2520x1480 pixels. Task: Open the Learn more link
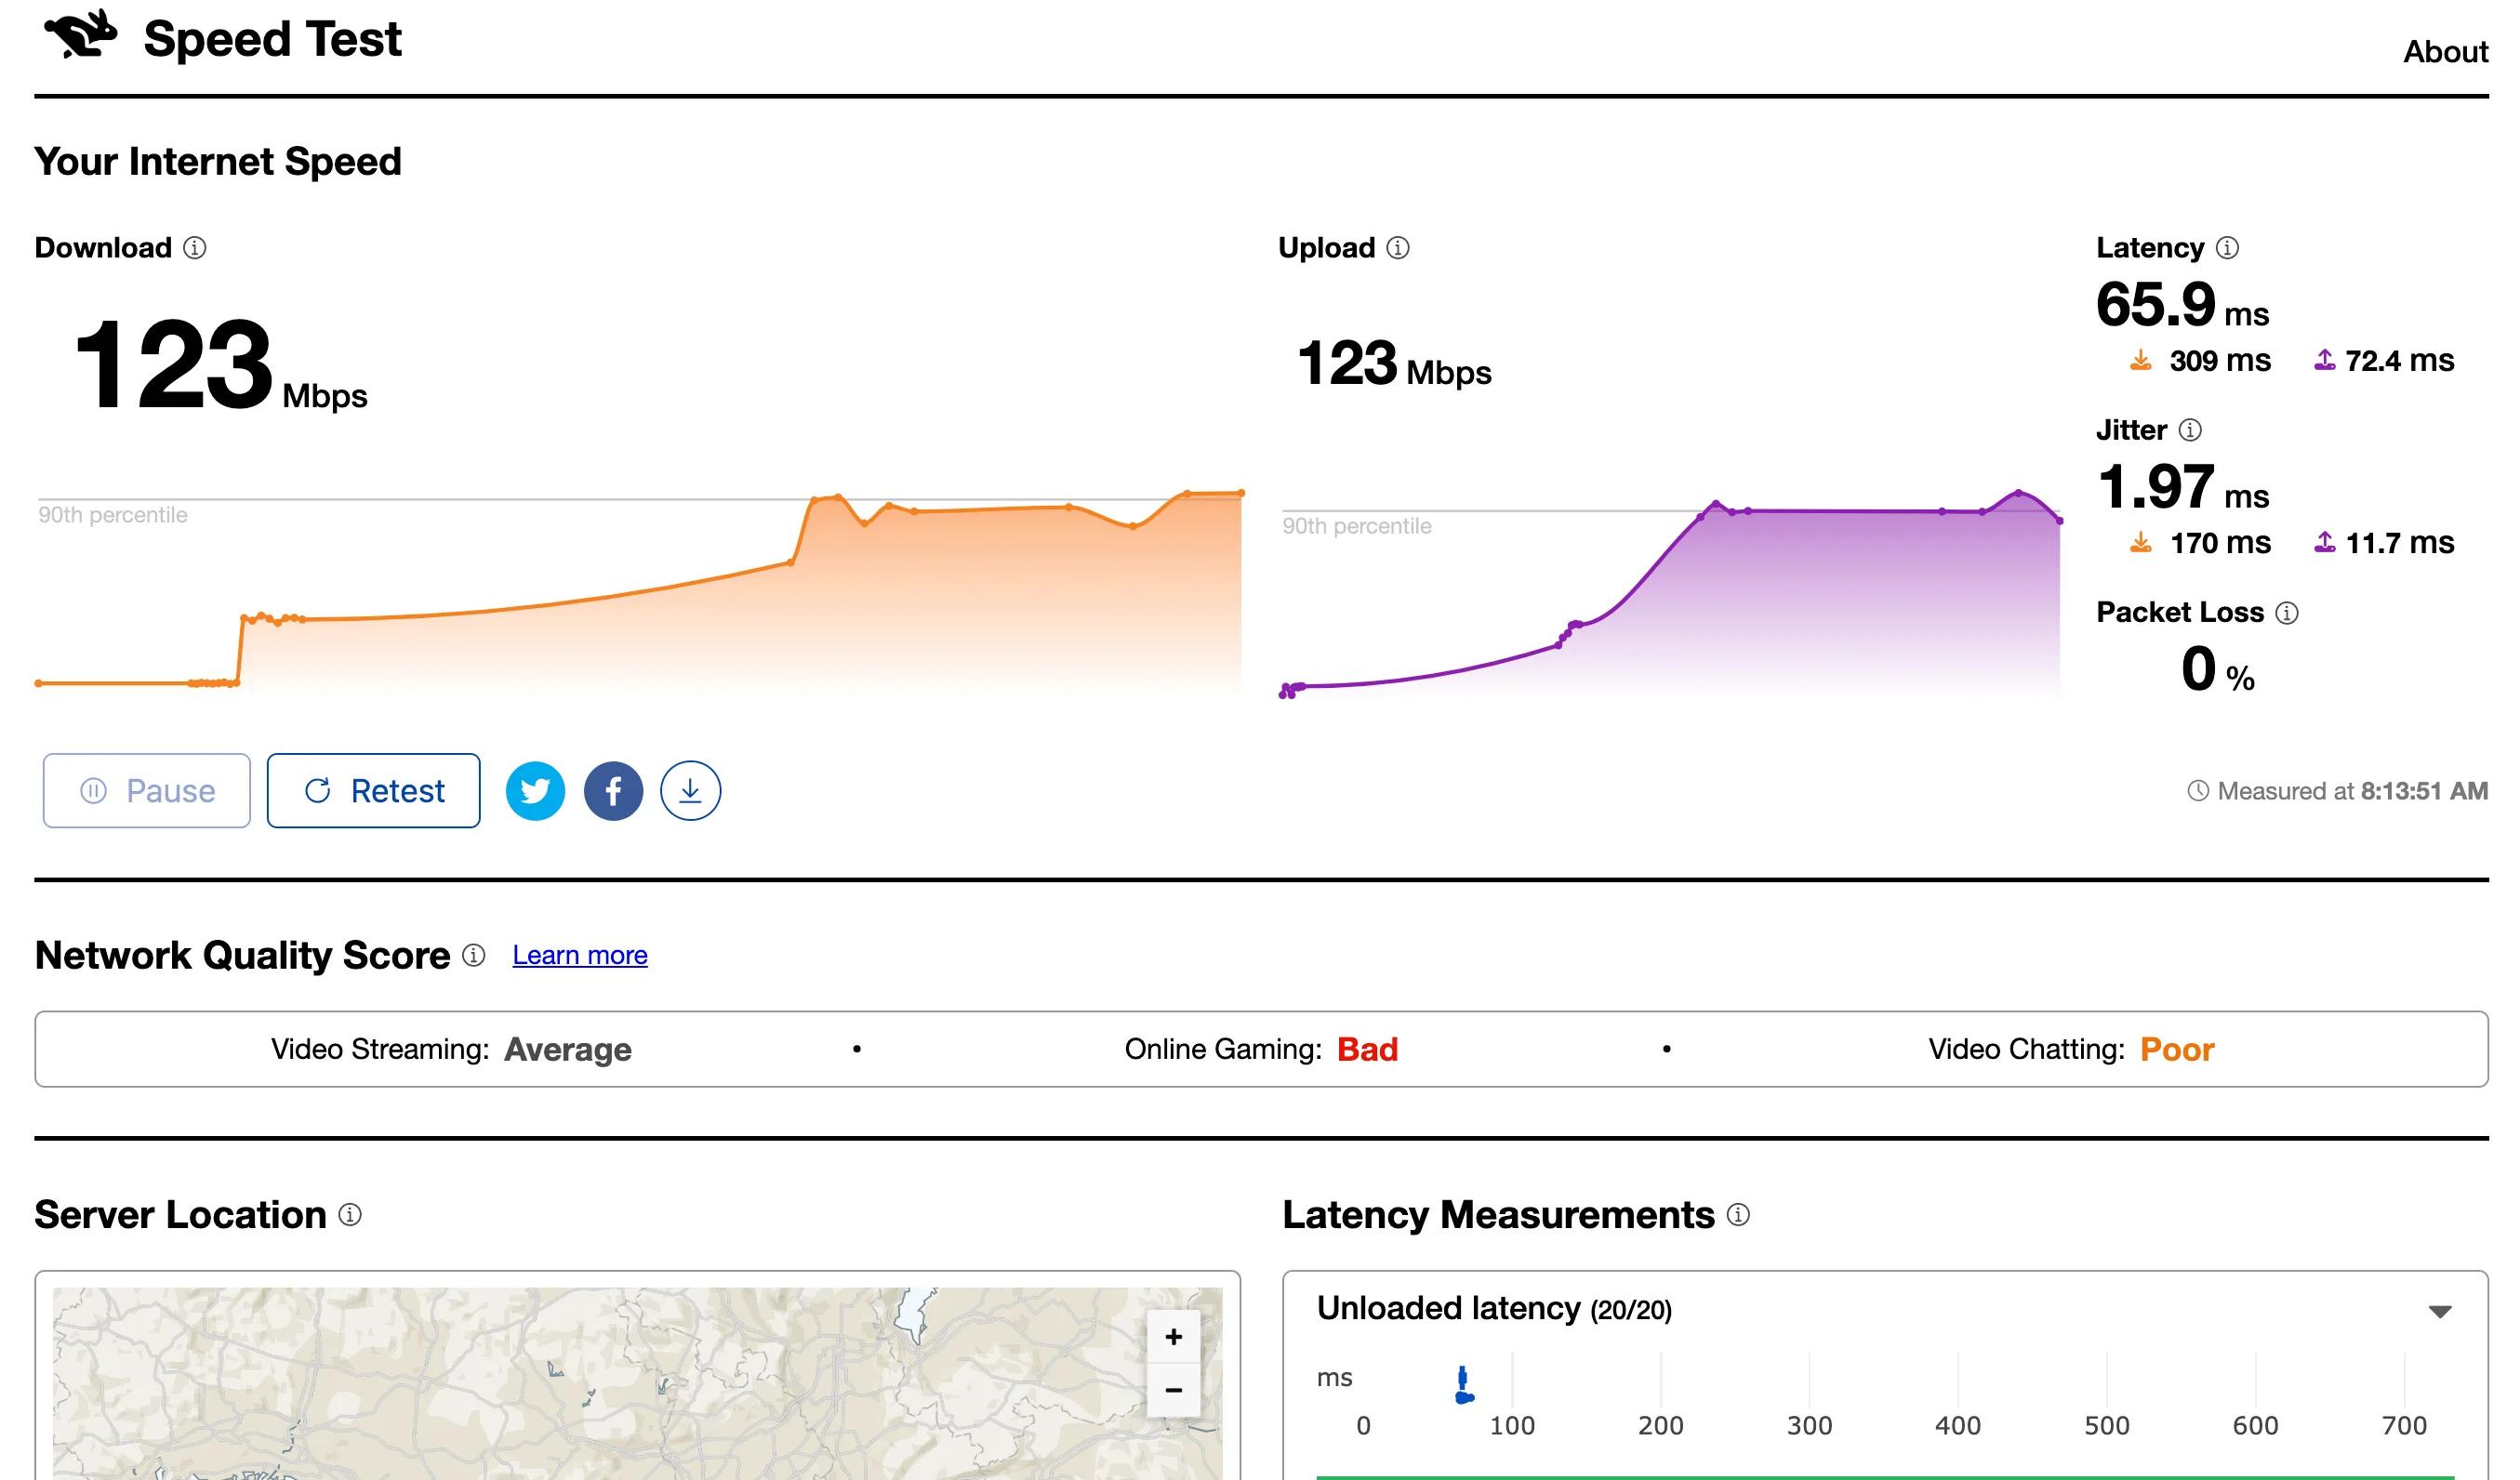point(580,955)
